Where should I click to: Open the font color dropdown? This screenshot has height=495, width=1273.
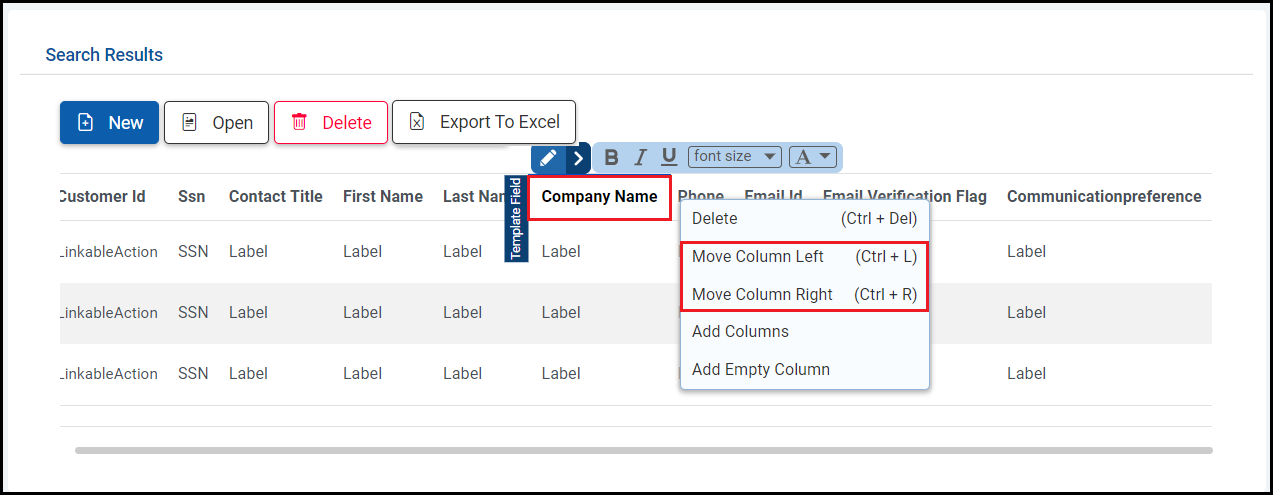pos(812,156)
